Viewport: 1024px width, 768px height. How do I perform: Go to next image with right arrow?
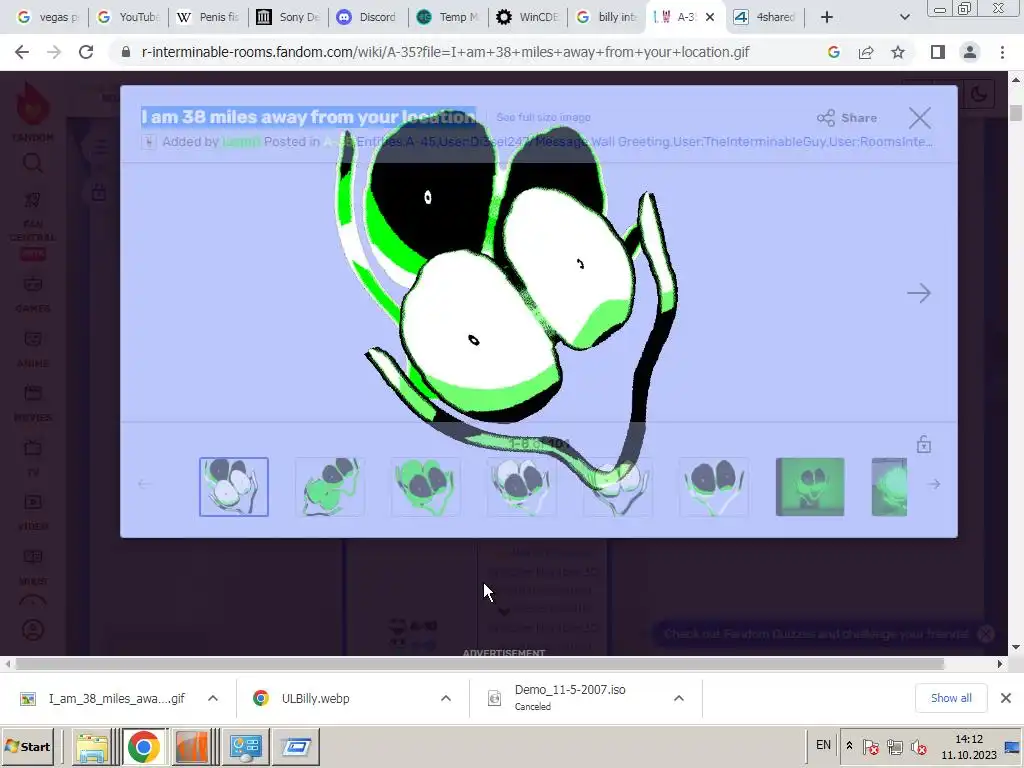coord(919,293)
